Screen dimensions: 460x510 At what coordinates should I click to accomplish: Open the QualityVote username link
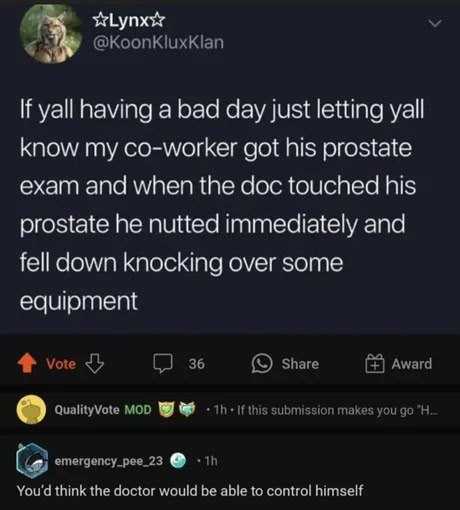87,410
